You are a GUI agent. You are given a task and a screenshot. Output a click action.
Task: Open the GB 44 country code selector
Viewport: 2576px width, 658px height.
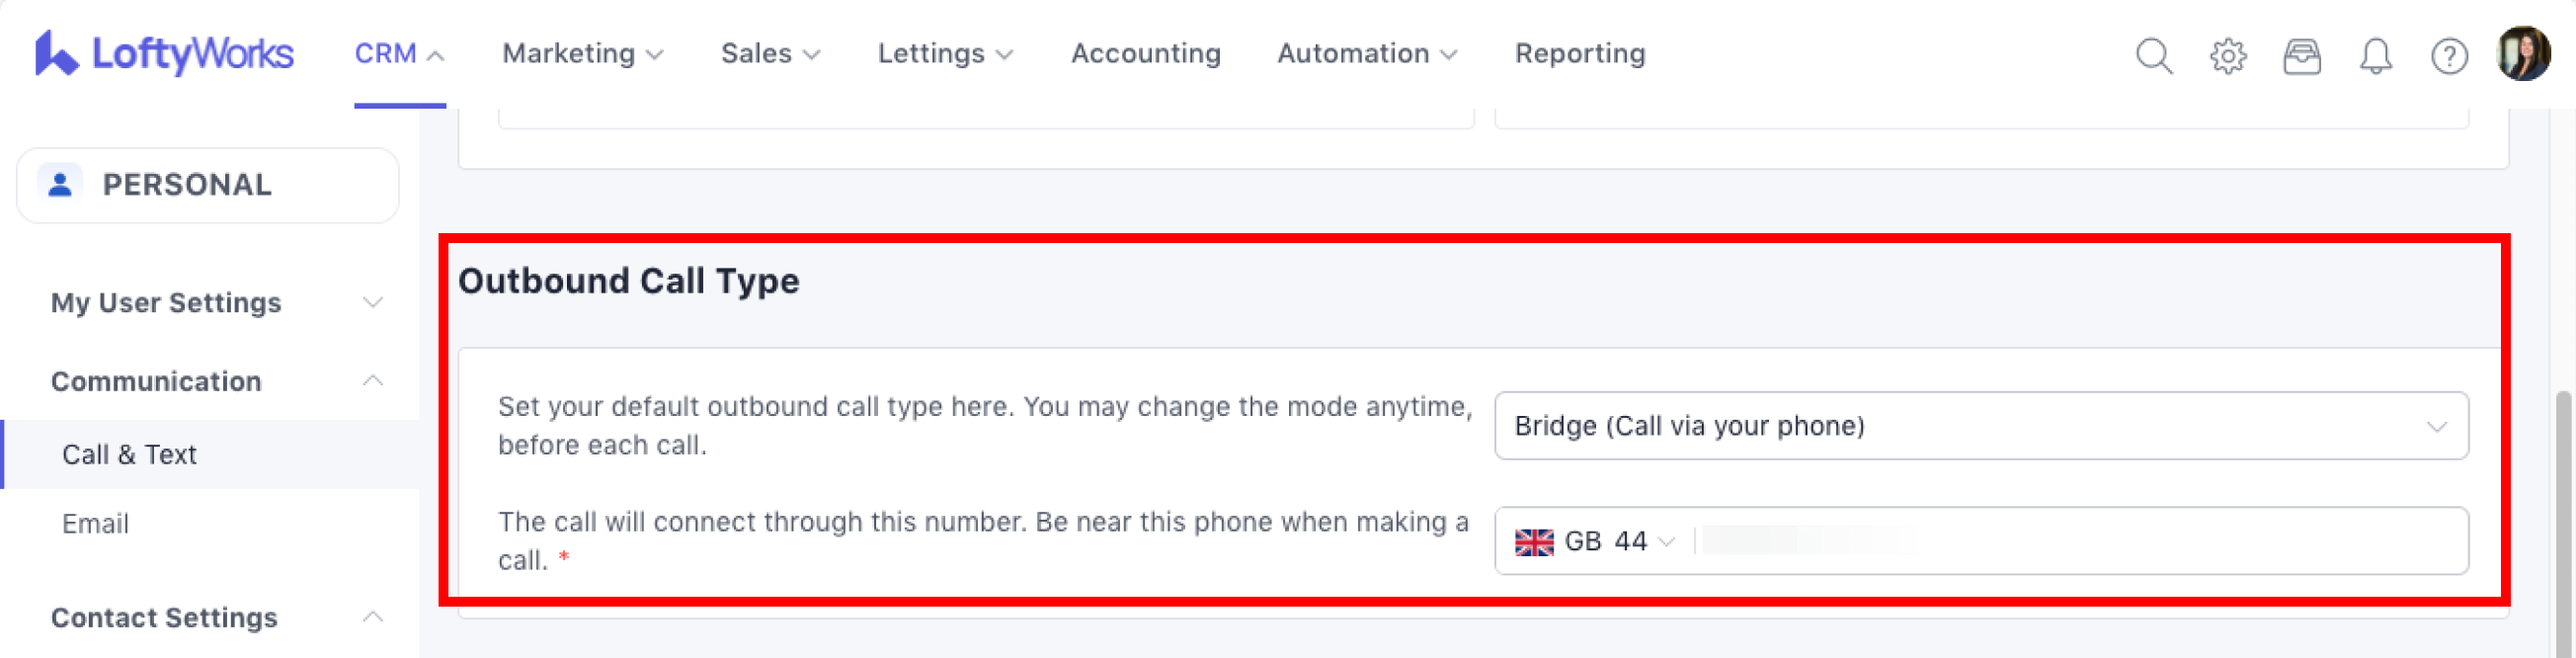pos(1595,541)
